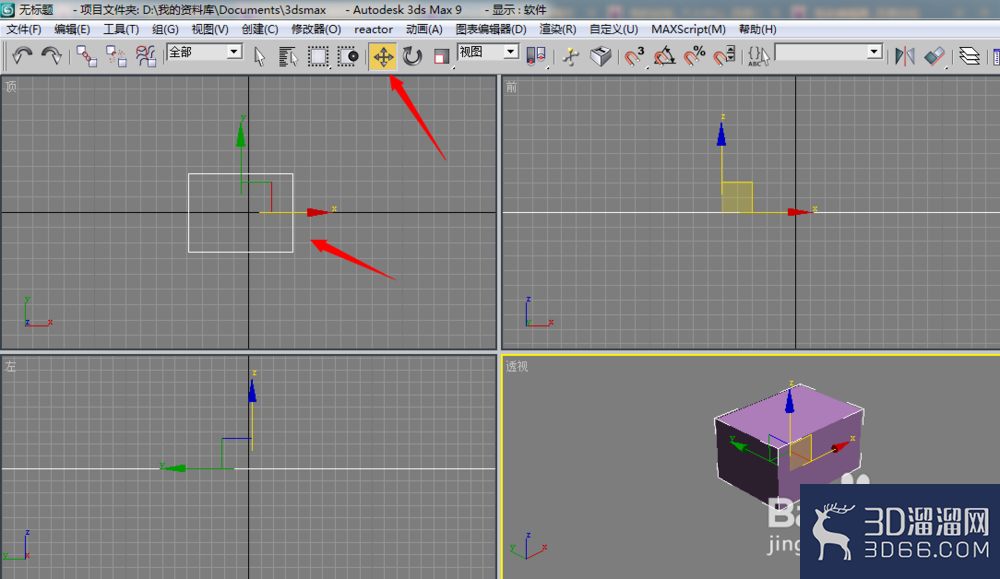Open the named selection sets dropdown

(828, 52)
